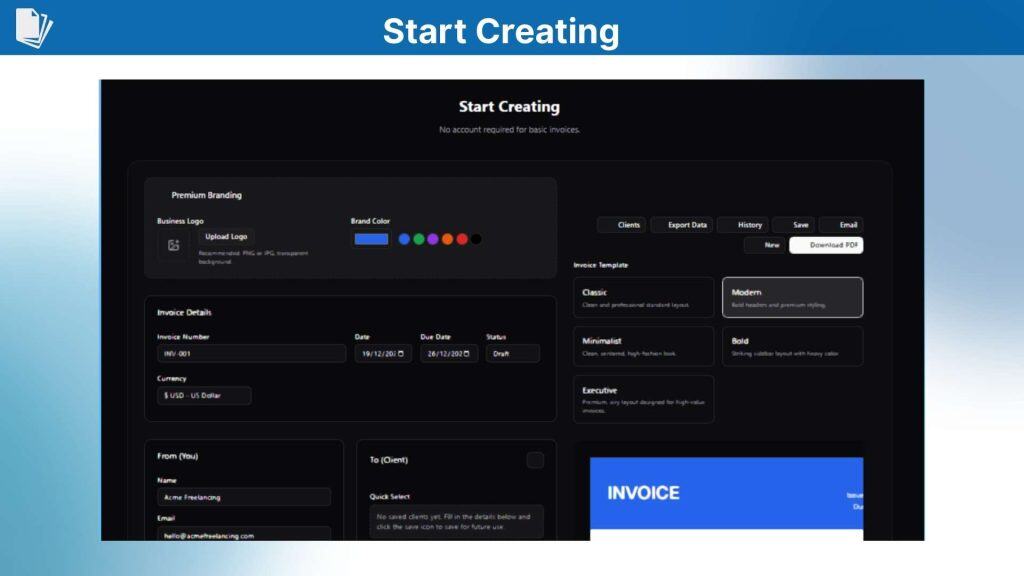
Task: Select the Executive invoice template
Action: [643, 399]
